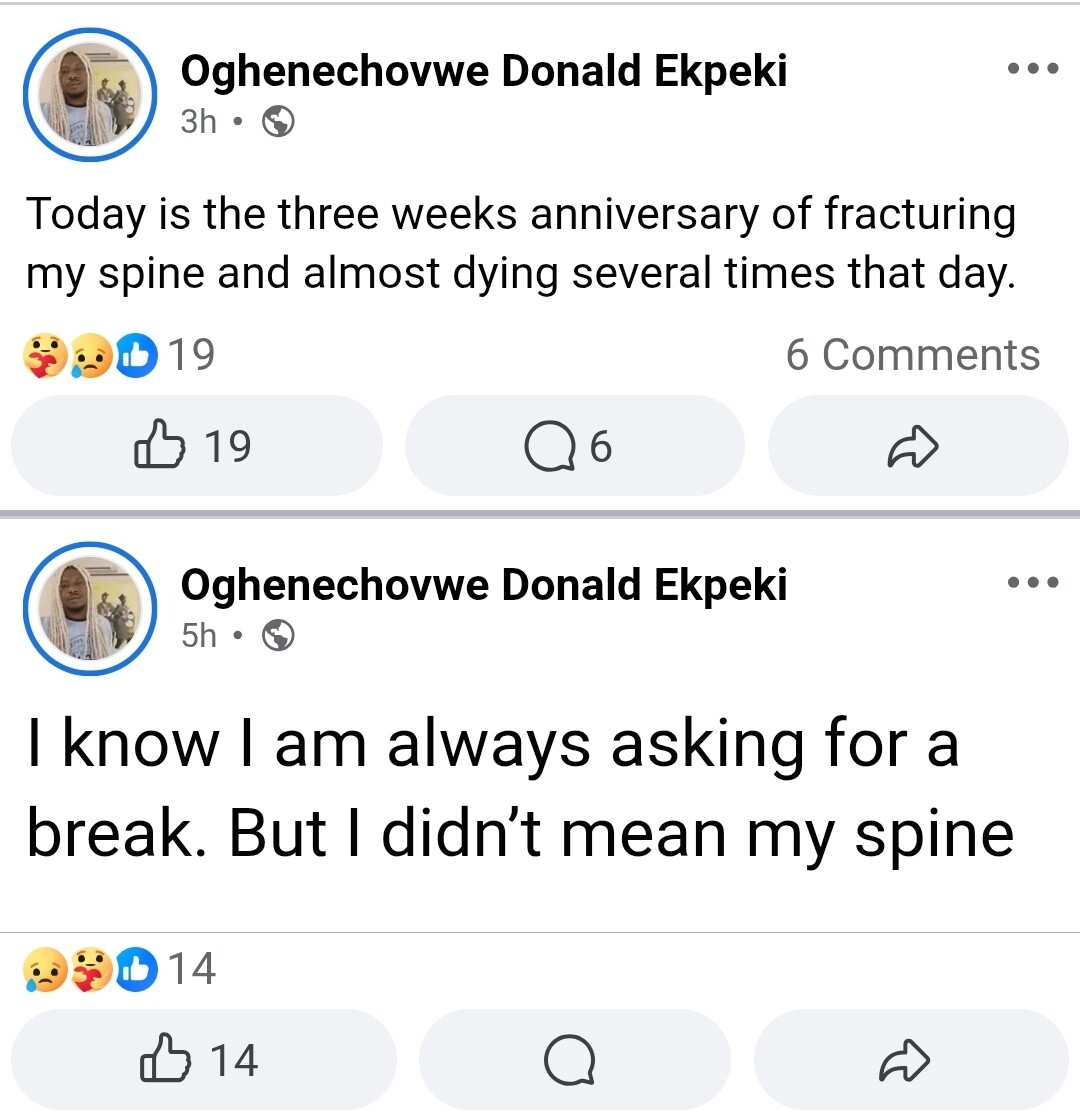The image size is (1080, 1119).
Task: Open three-dot options menu on 5h post
Action: tap(1033, 583)
